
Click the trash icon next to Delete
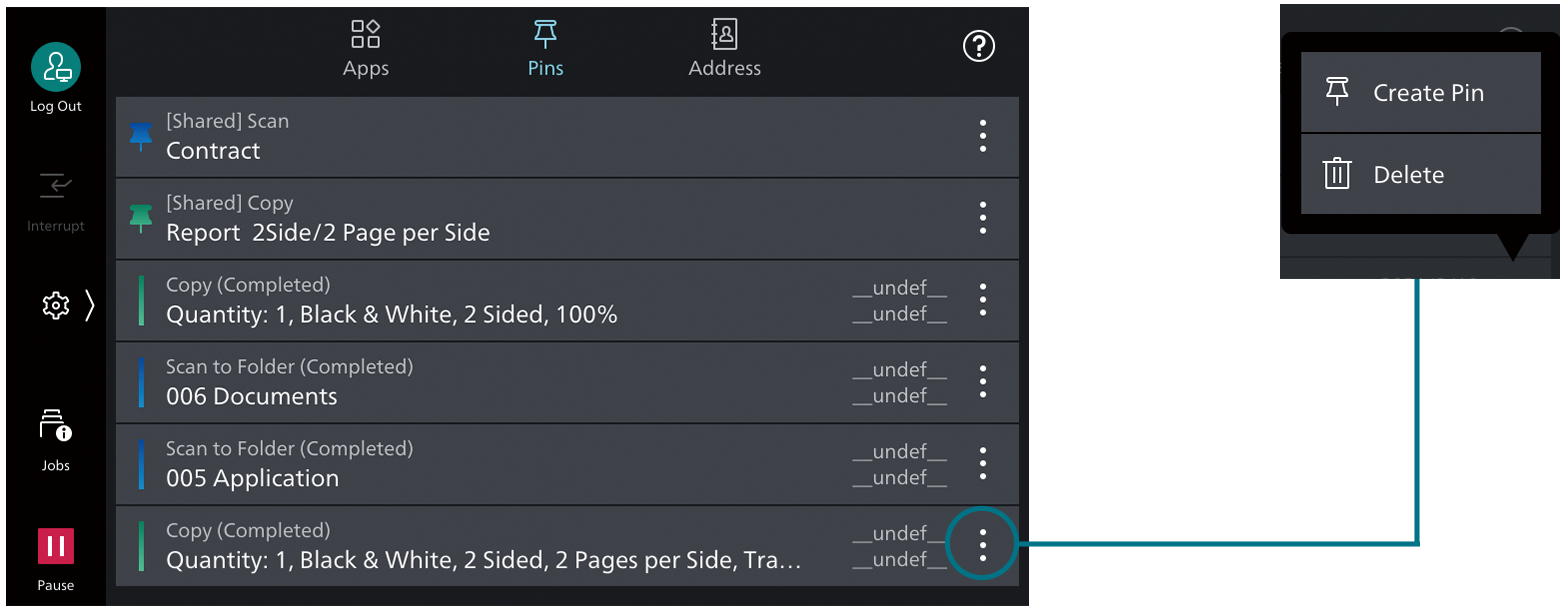1337,173
